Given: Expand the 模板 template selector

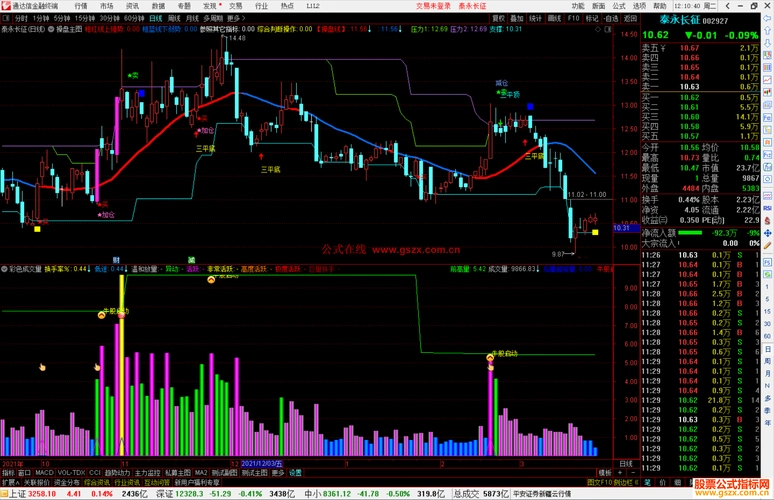Looking at the screenshot, I should coord(604,472).
